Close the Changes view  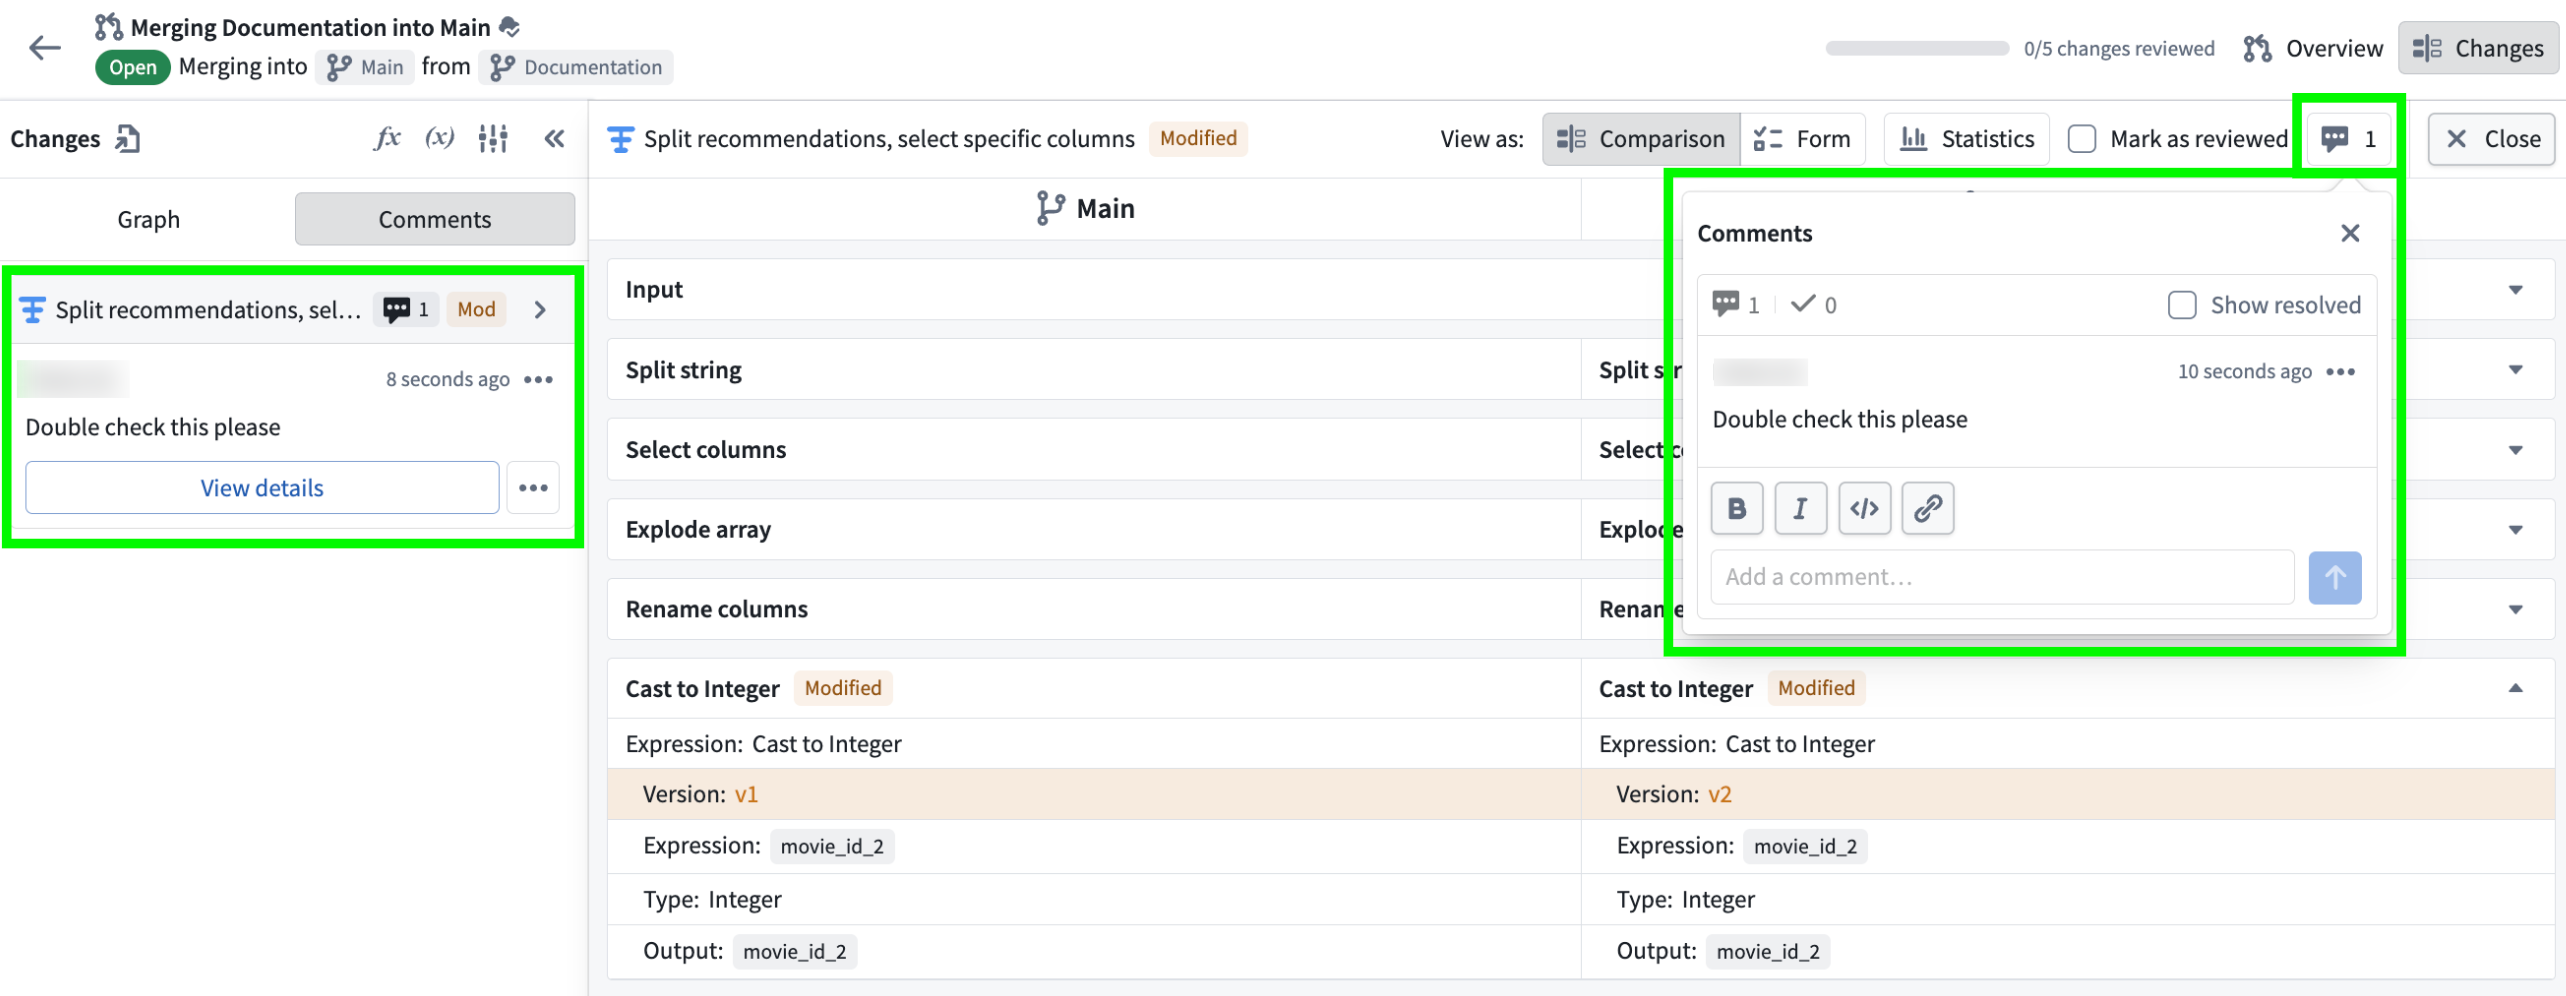(x=2490, y=139)
